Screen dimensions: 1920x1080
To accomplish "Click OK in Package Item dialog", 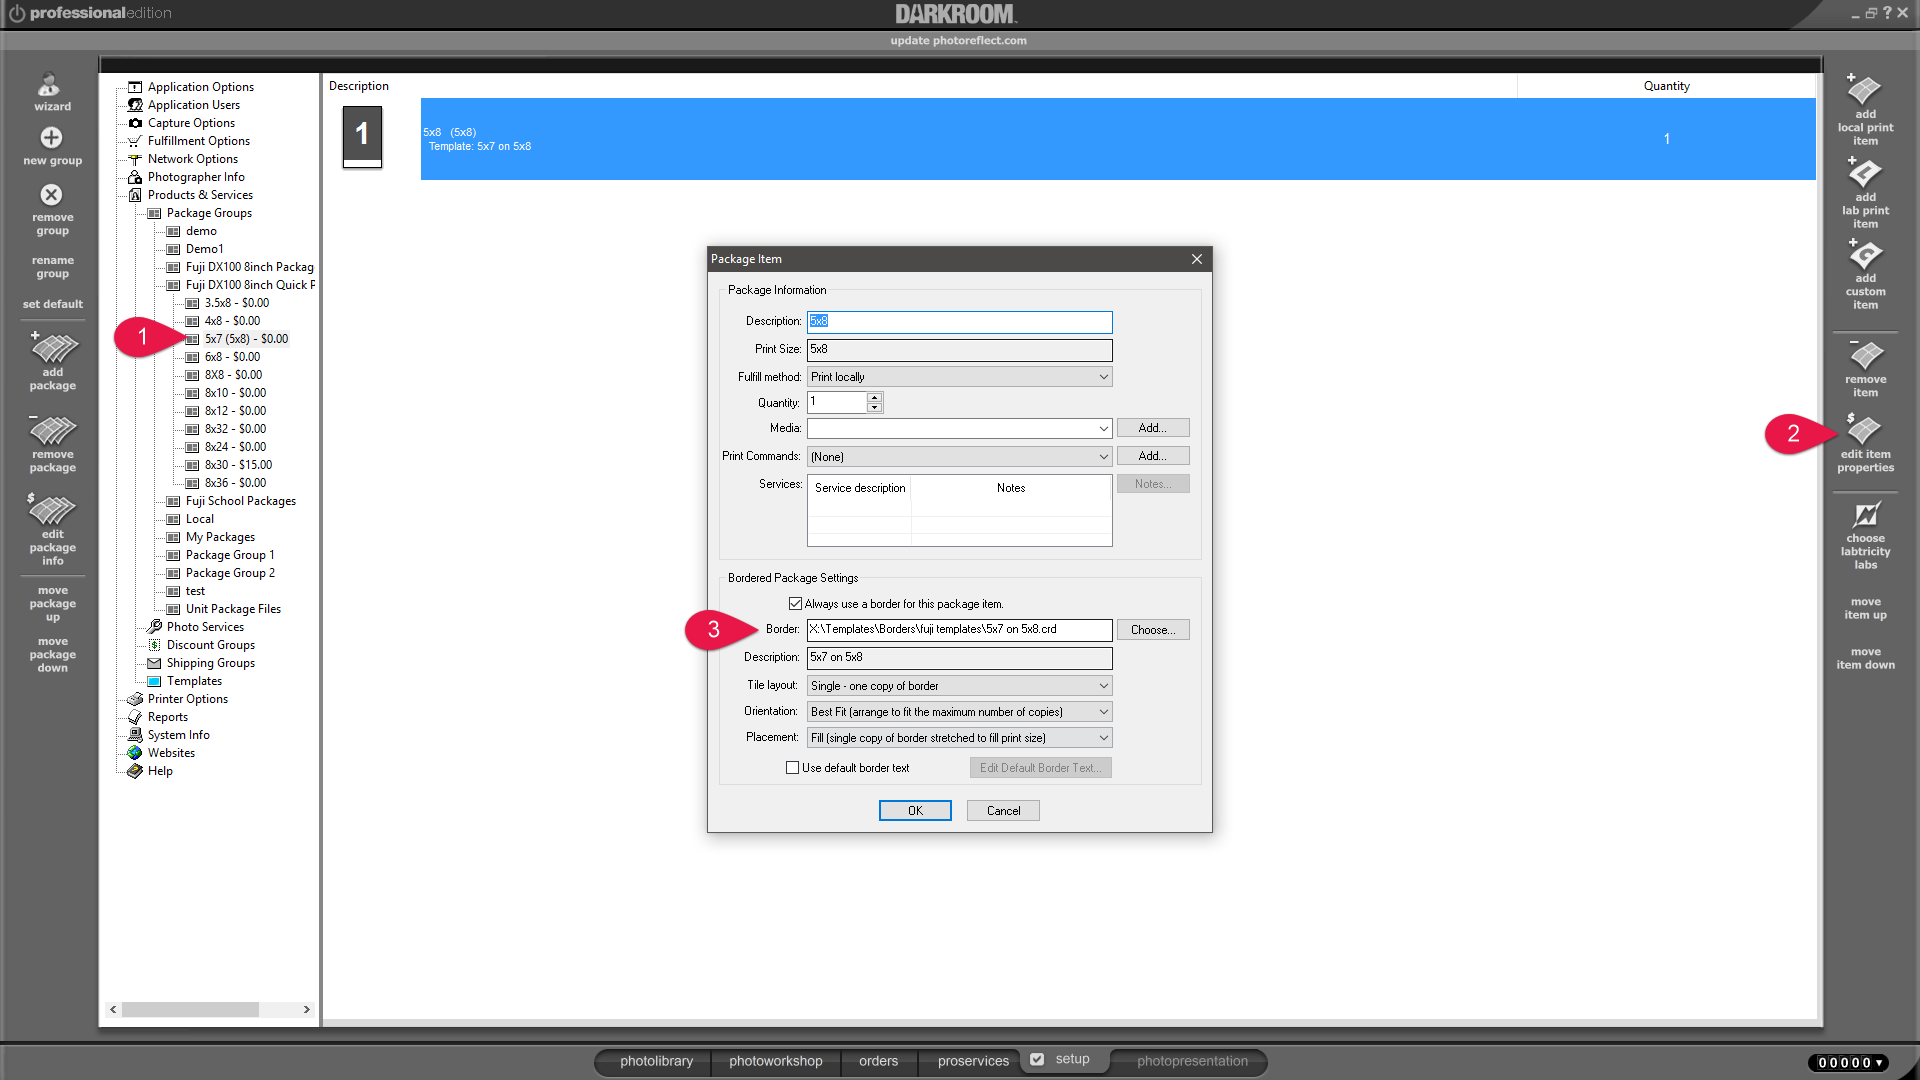I will click(914, 811).
